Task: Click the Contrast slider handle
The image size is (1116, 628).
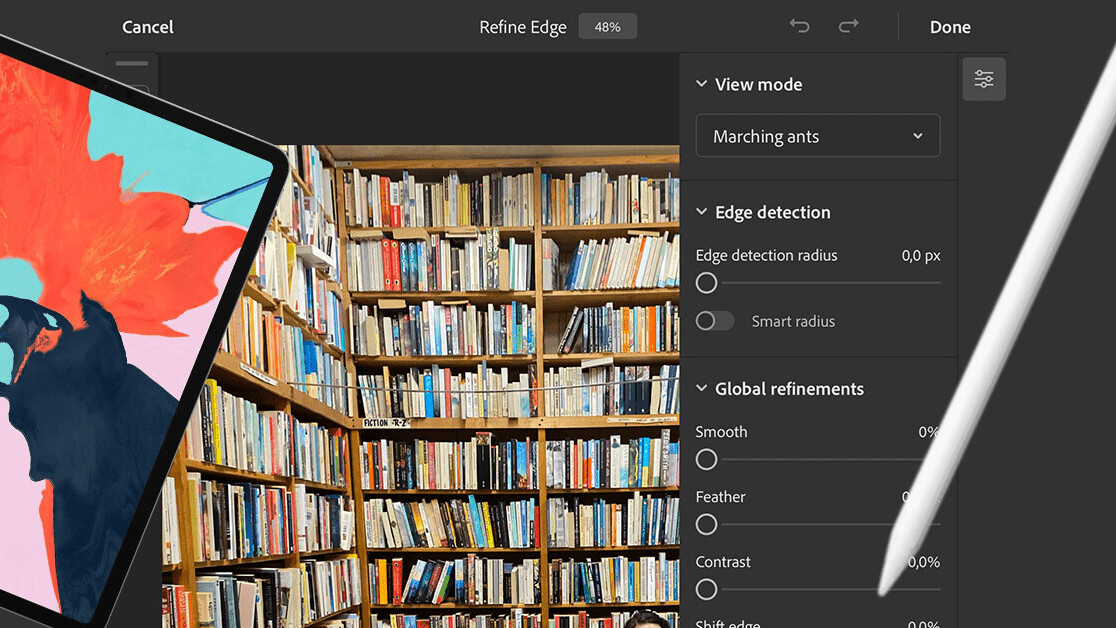Action: (707, 589)
